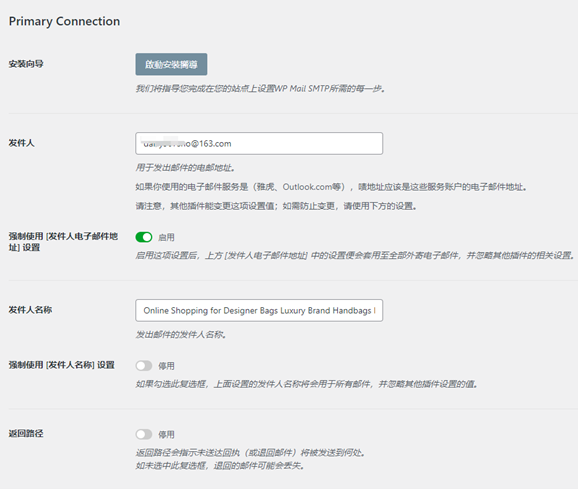Click the 启用 text beside the green toggle

166,237
